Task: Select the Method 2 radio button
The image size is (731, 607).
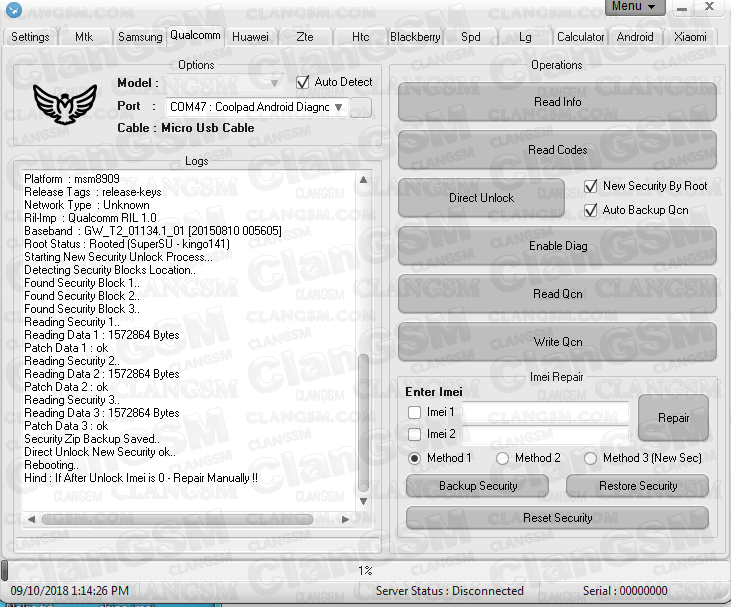Action: point(502,458)
